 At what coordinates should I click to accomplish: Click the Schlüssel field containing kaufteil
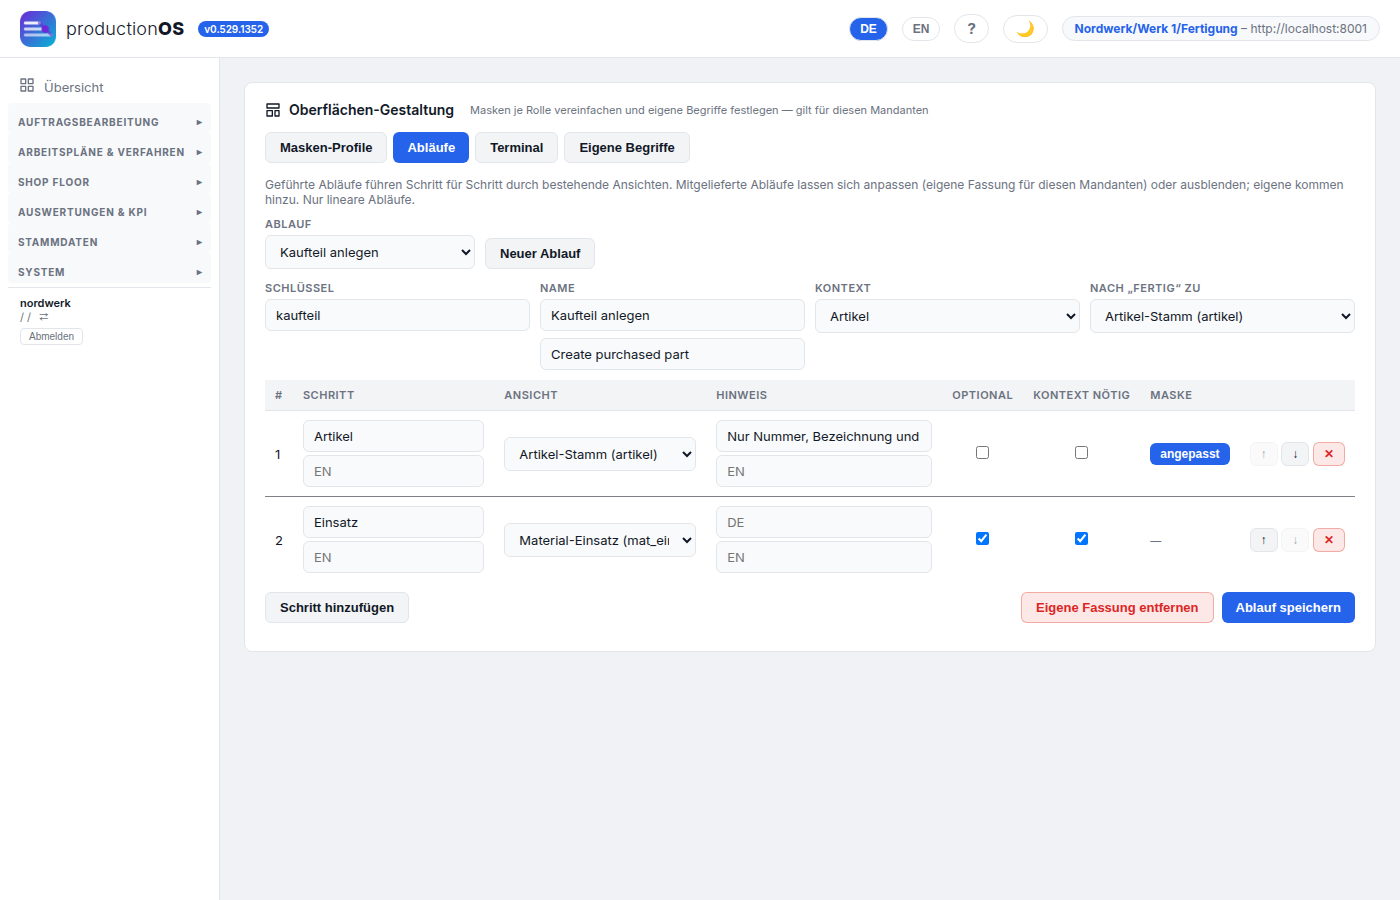397,315
